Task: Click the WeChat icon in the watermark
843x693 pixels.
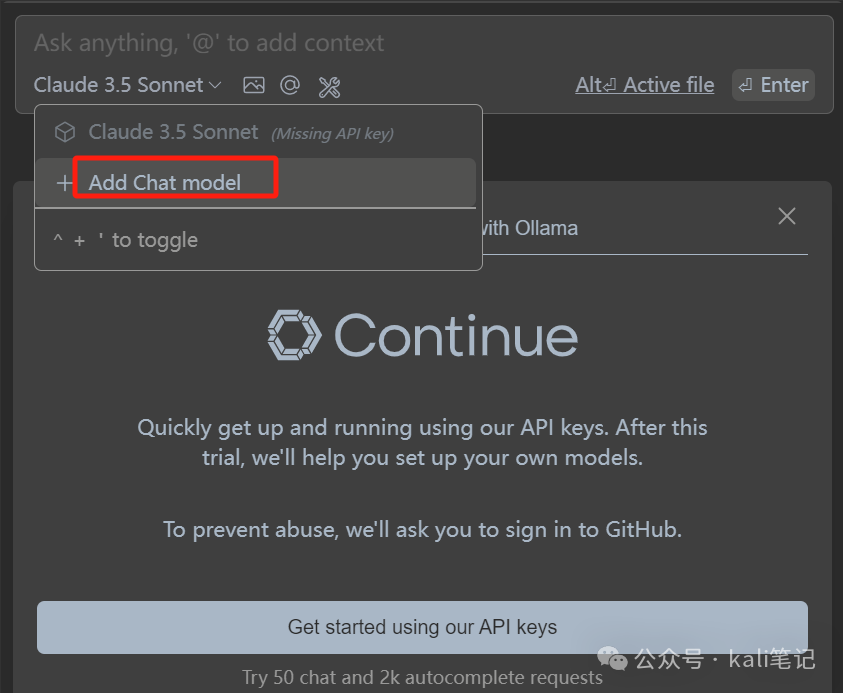Action: 612,659
